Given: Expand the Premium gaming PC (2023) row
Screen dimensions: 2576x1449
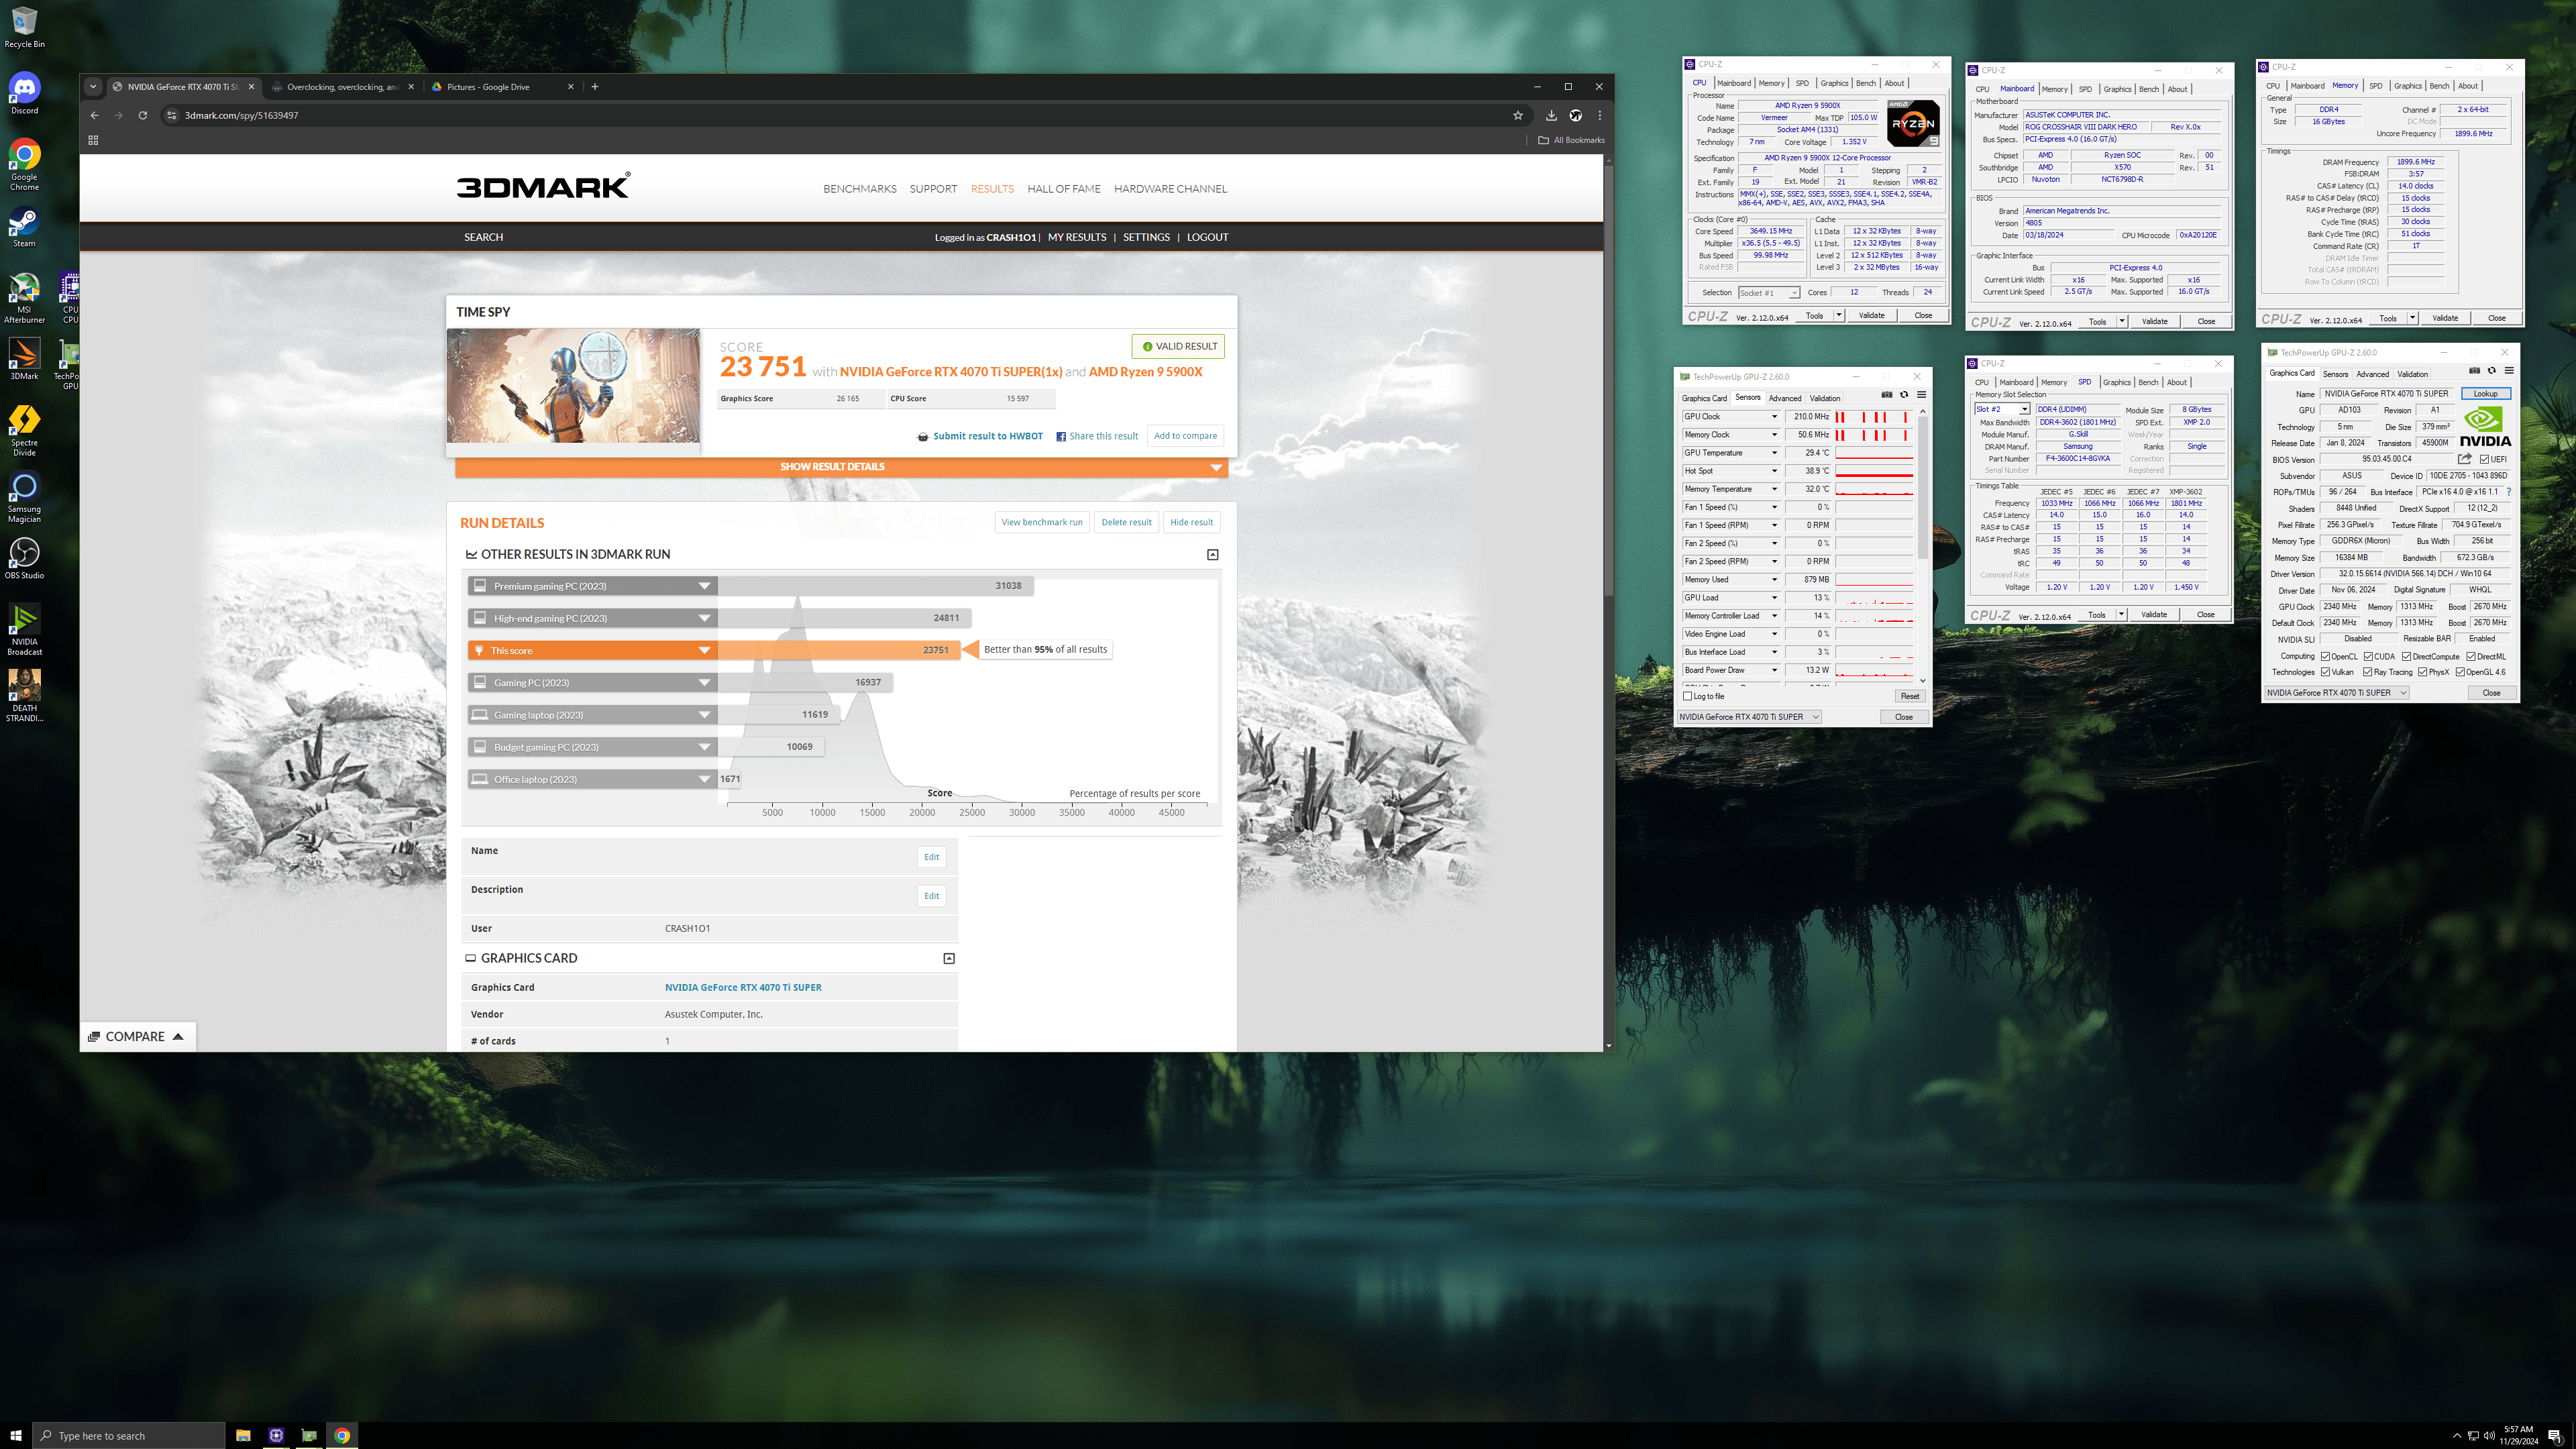Looking at the screenshot, I should [x=593, y=586].
